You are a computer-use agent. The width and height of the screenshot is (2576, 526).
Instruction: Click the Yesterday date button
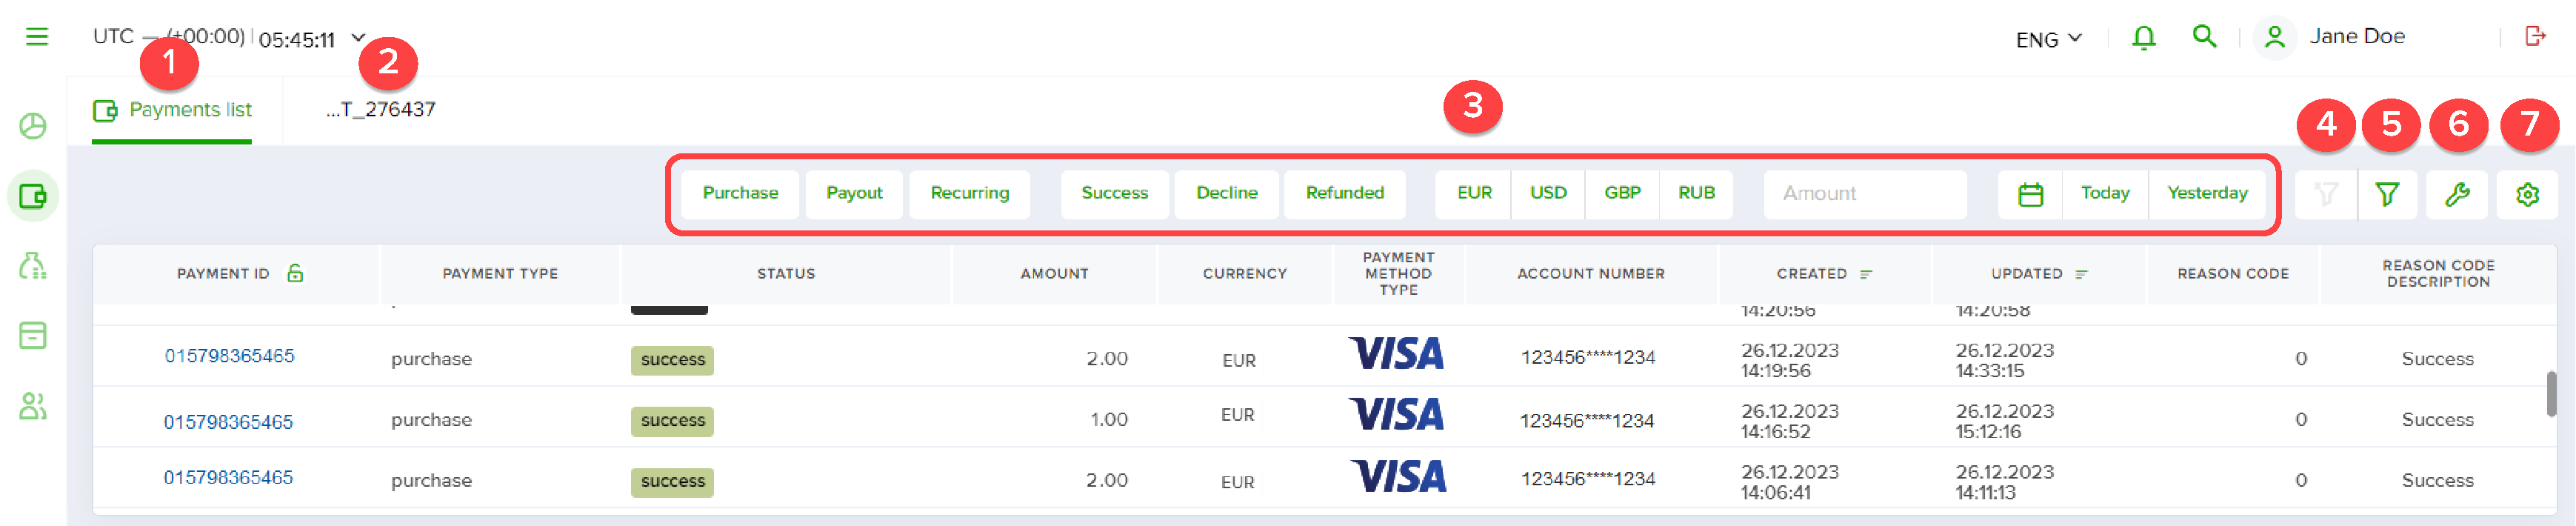(2207, 193)
